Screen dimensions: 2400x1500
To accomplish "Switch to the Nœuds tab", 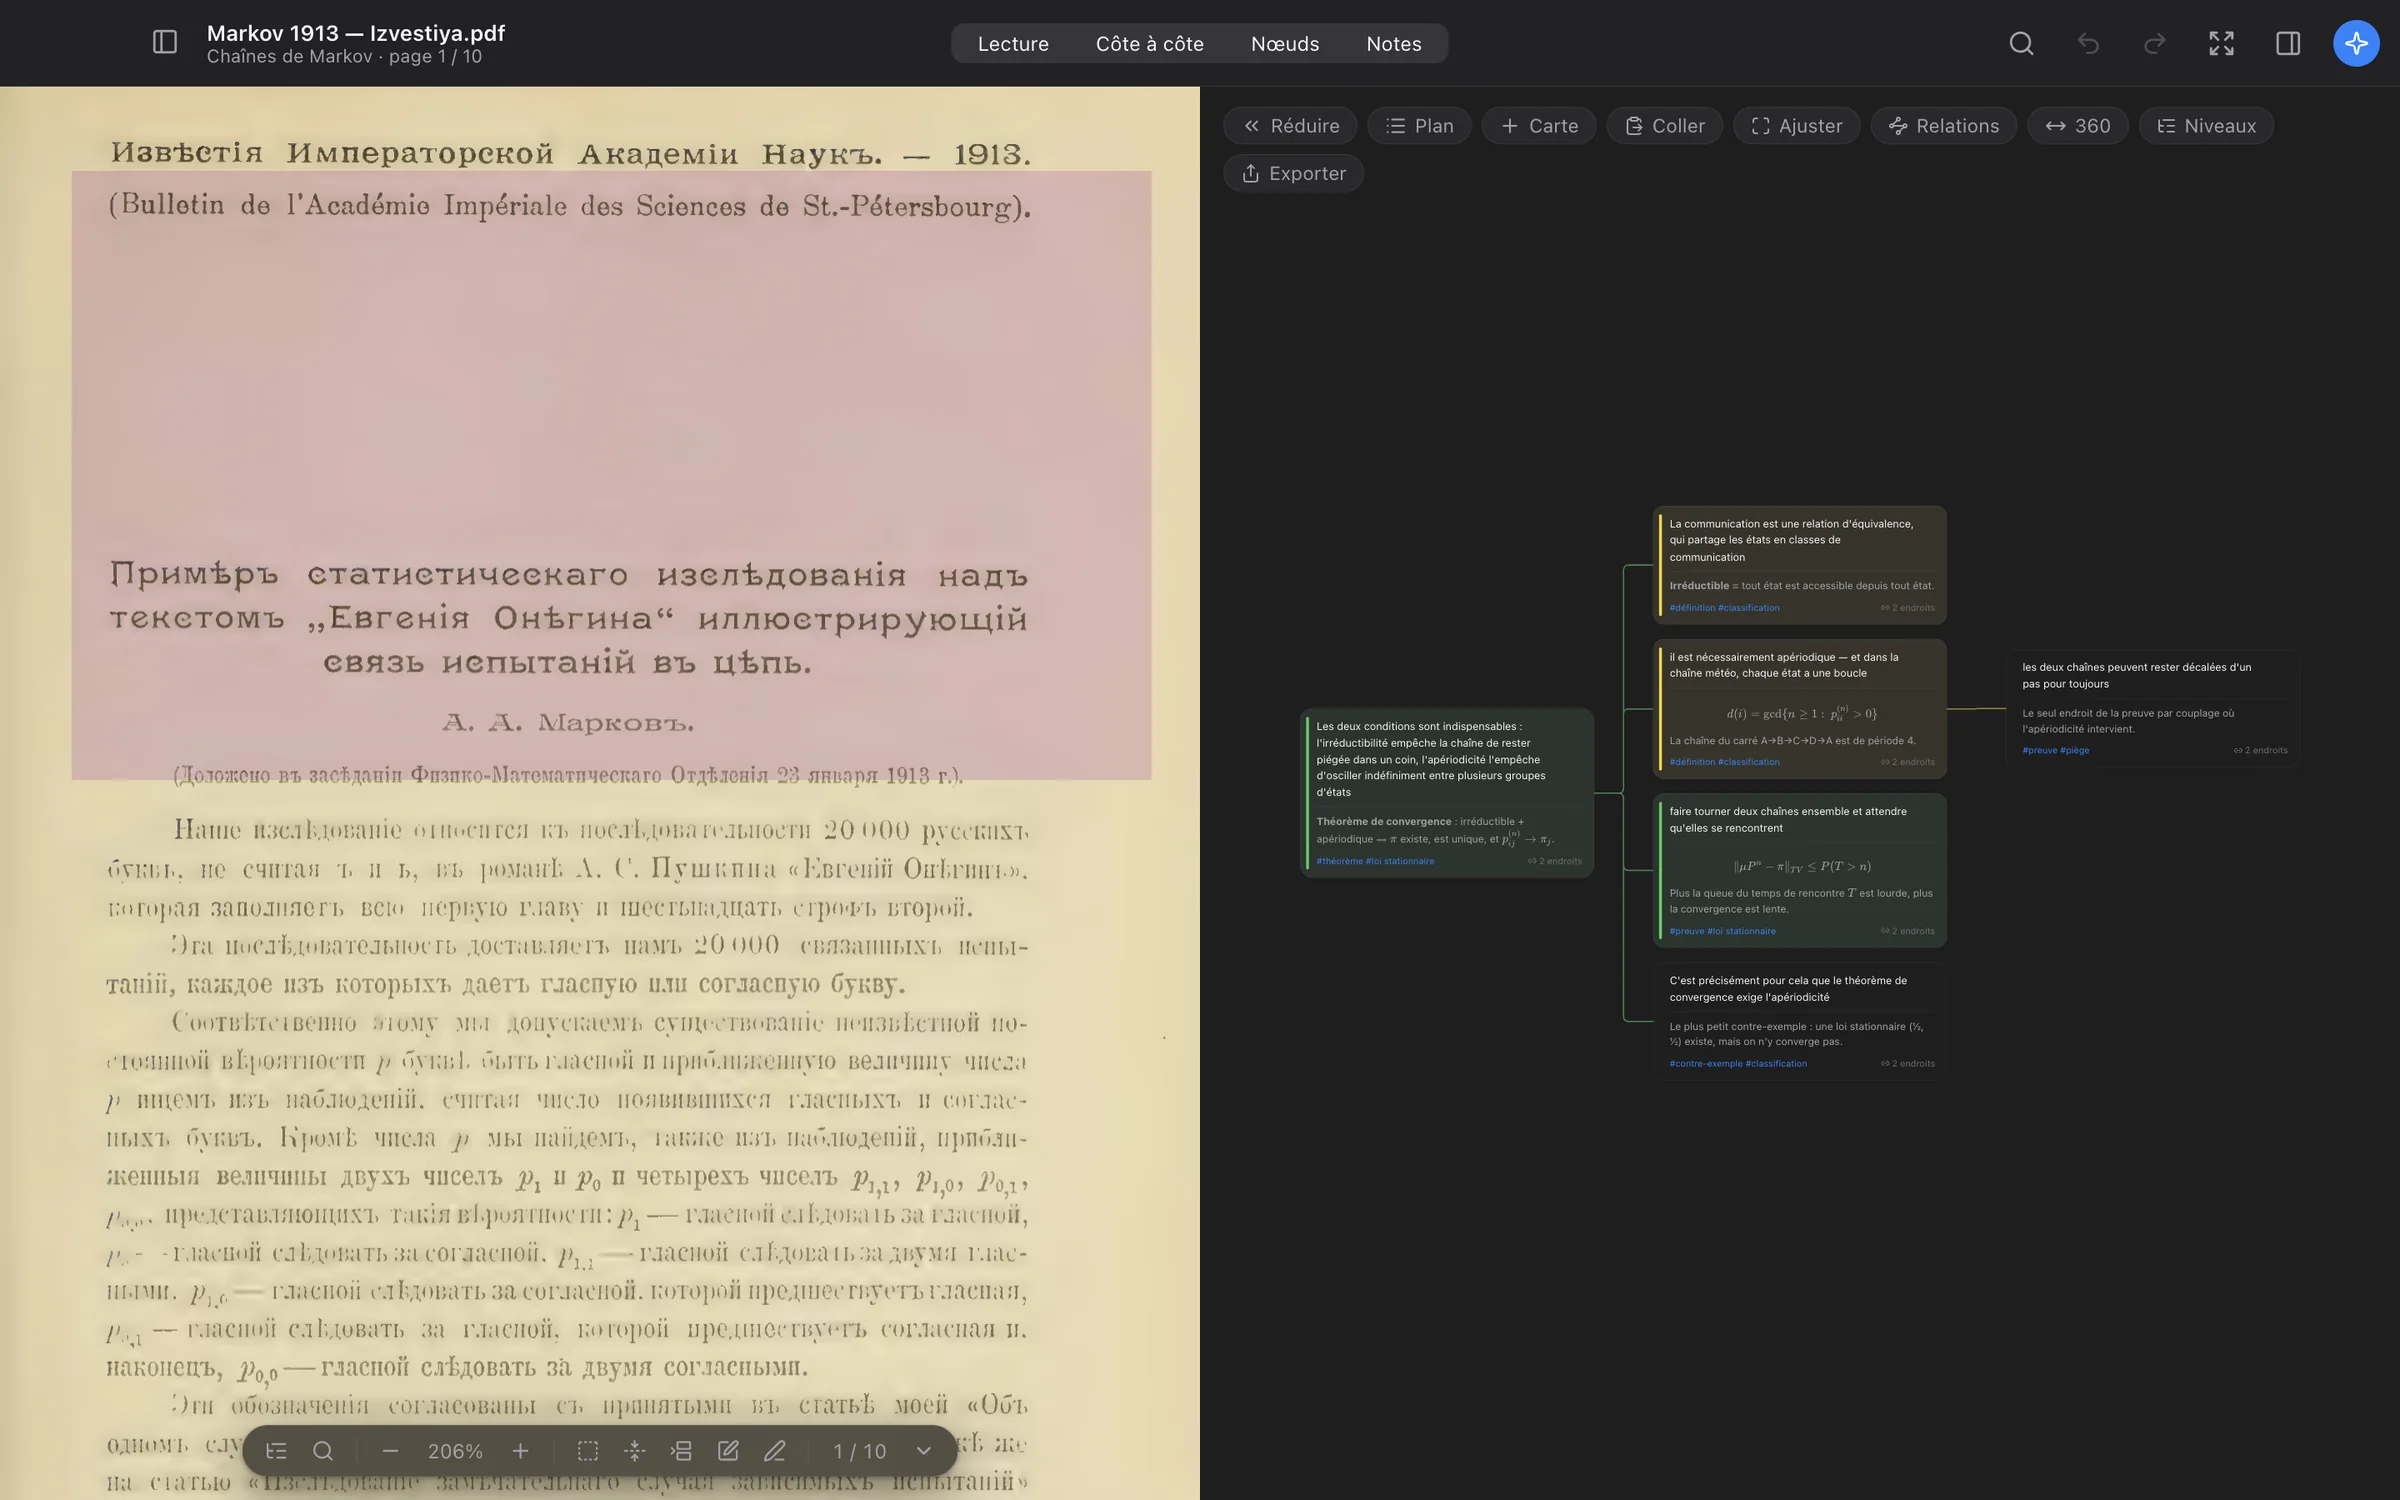I will pyautogui.click(x=1285, y=44).
